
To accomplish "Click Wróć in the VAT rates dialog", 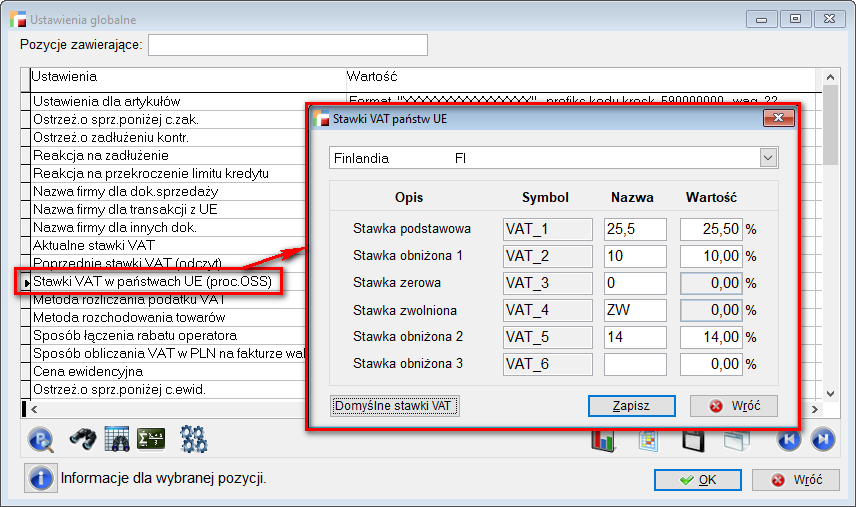I will point(733,406).
